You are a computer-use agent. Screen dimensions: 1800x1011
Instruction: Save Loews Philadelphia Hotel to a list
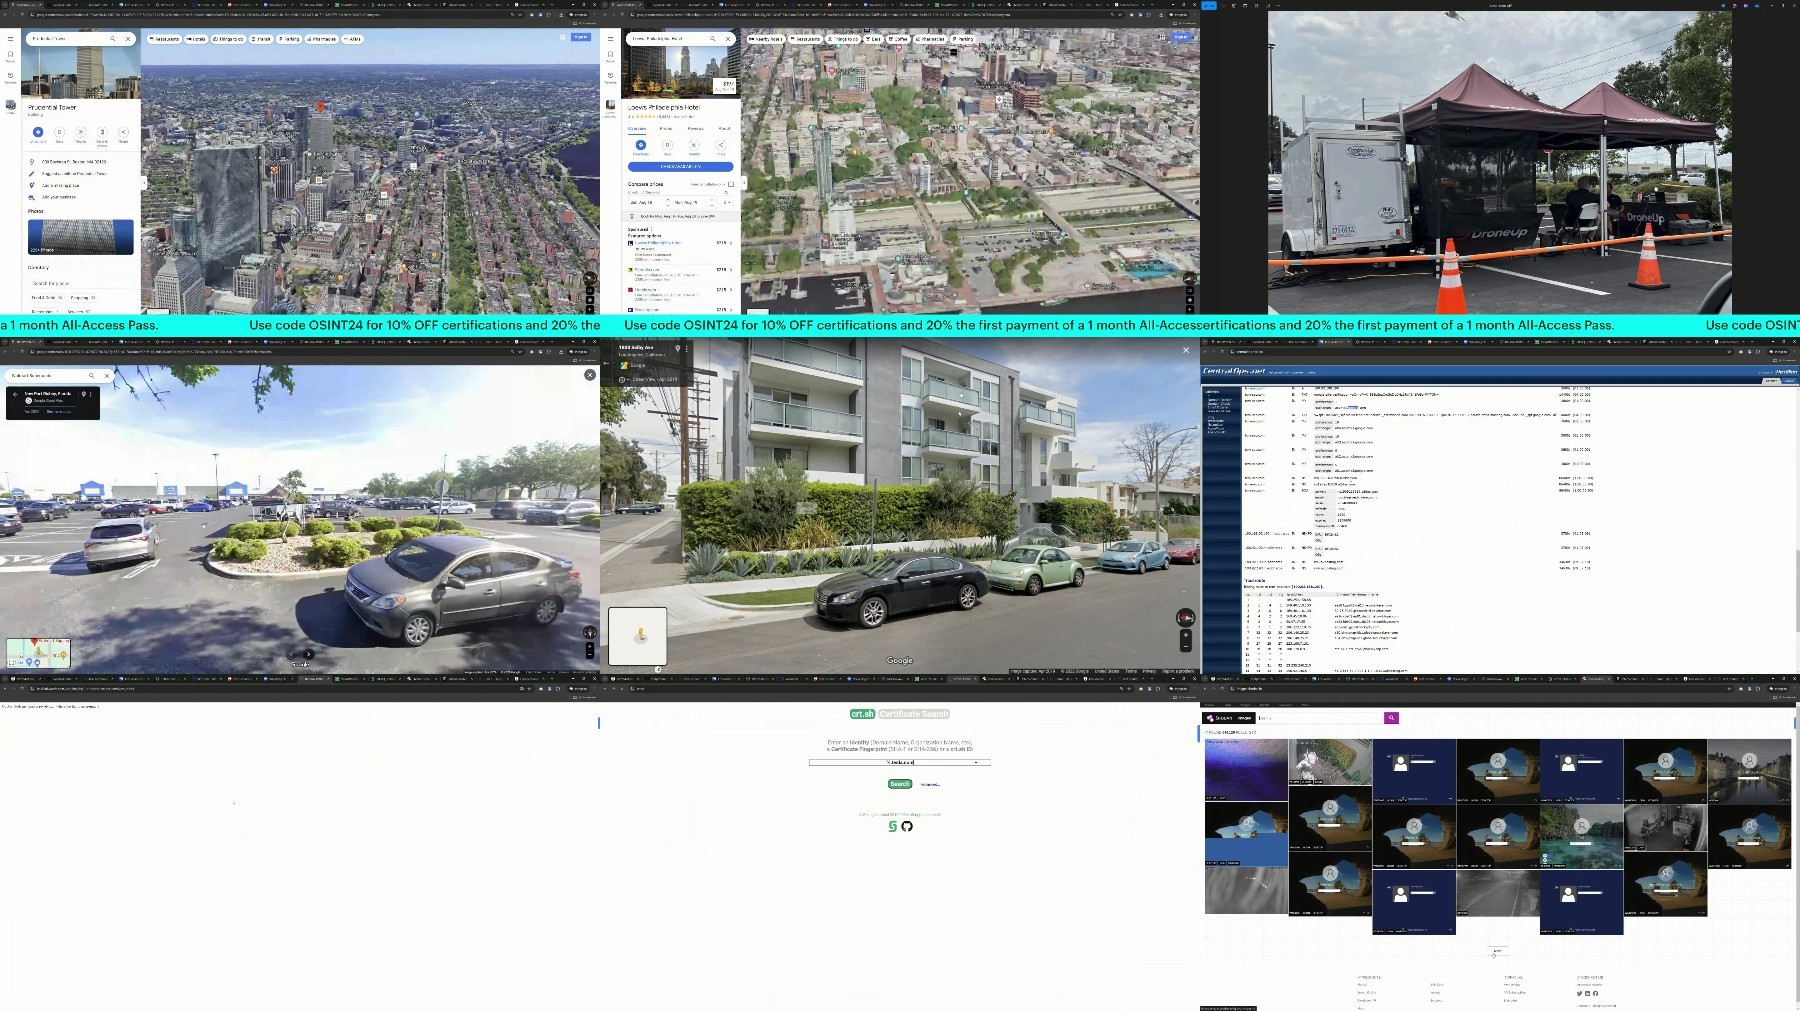pyautogui.click(x=667, y=147)
